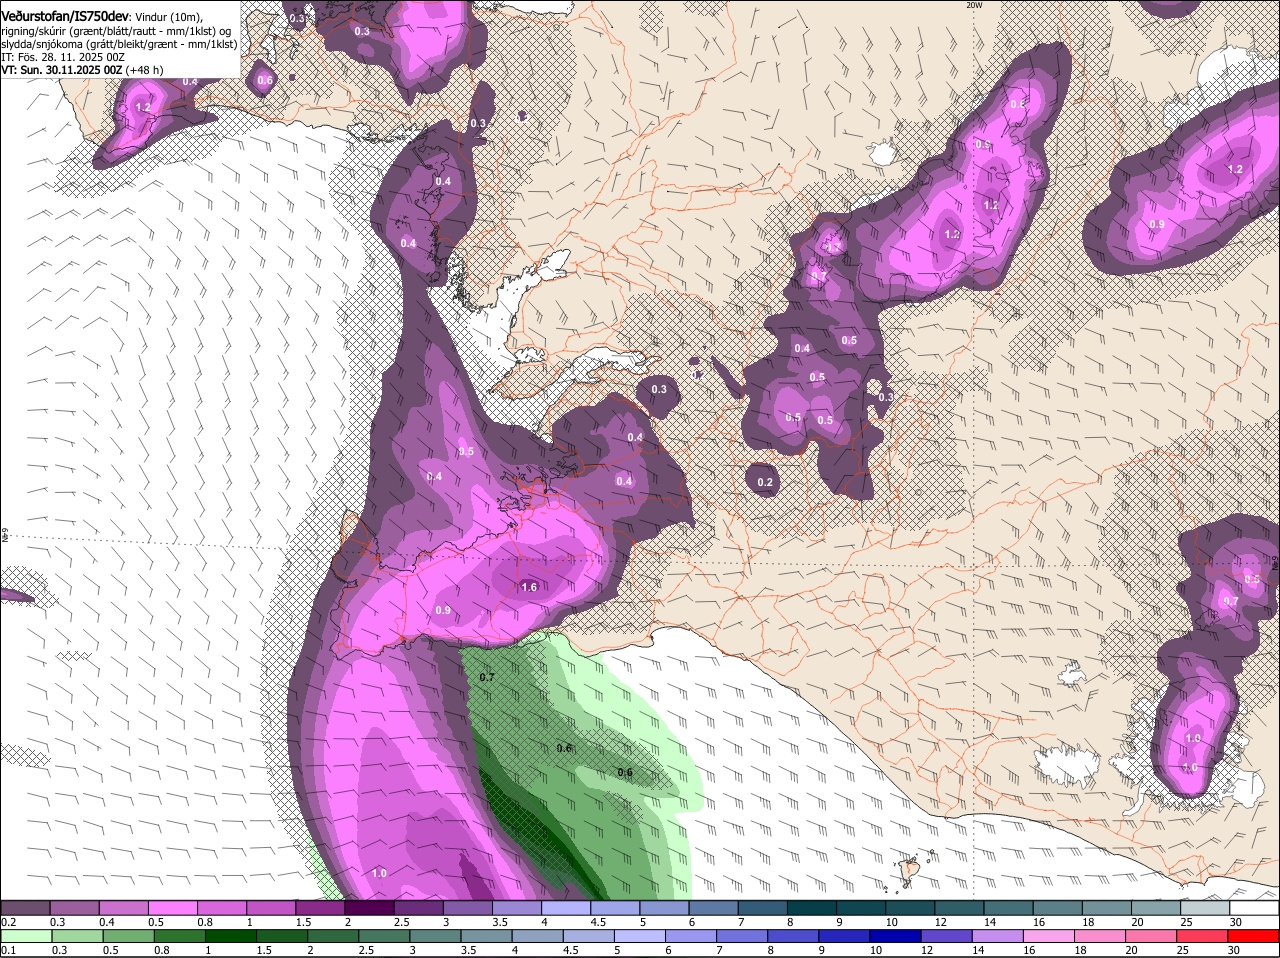The height and width of the screenshot is (958, 1280).
Task: Select the lower legend swatch labeled 2.5
Action: 383,936
